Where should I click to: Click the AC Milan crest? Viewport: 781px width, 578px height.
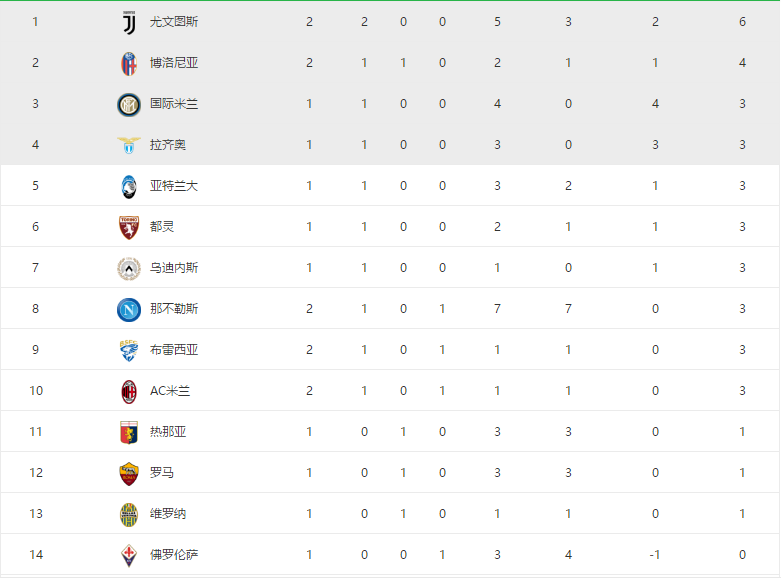pos(129,392)
